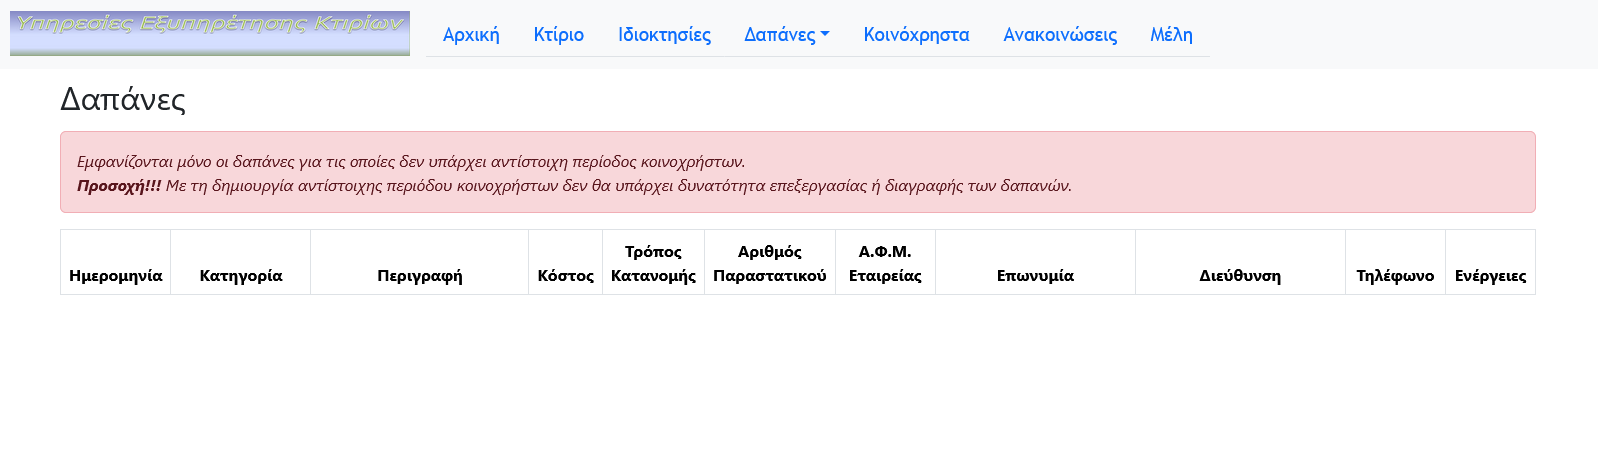Click the Υπηρεσίες Εξυπηρέτησης Κτιρίων logo
This screenshot has width=1598, height=456.
(x=210, y=33)
